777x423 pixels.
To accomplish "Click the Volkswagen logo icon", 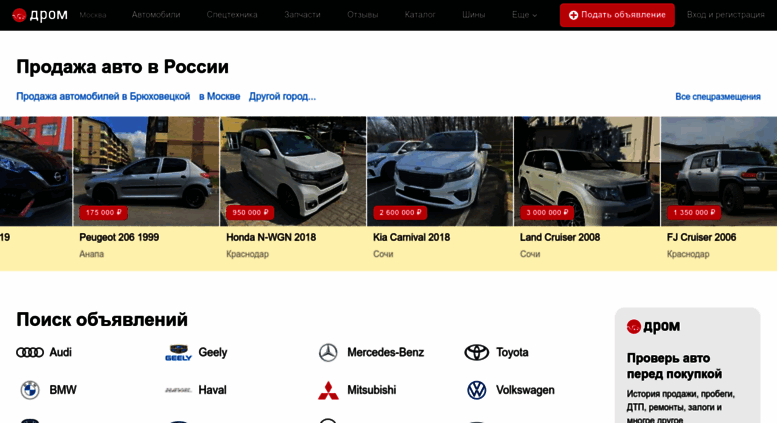I will click(477, 390).
